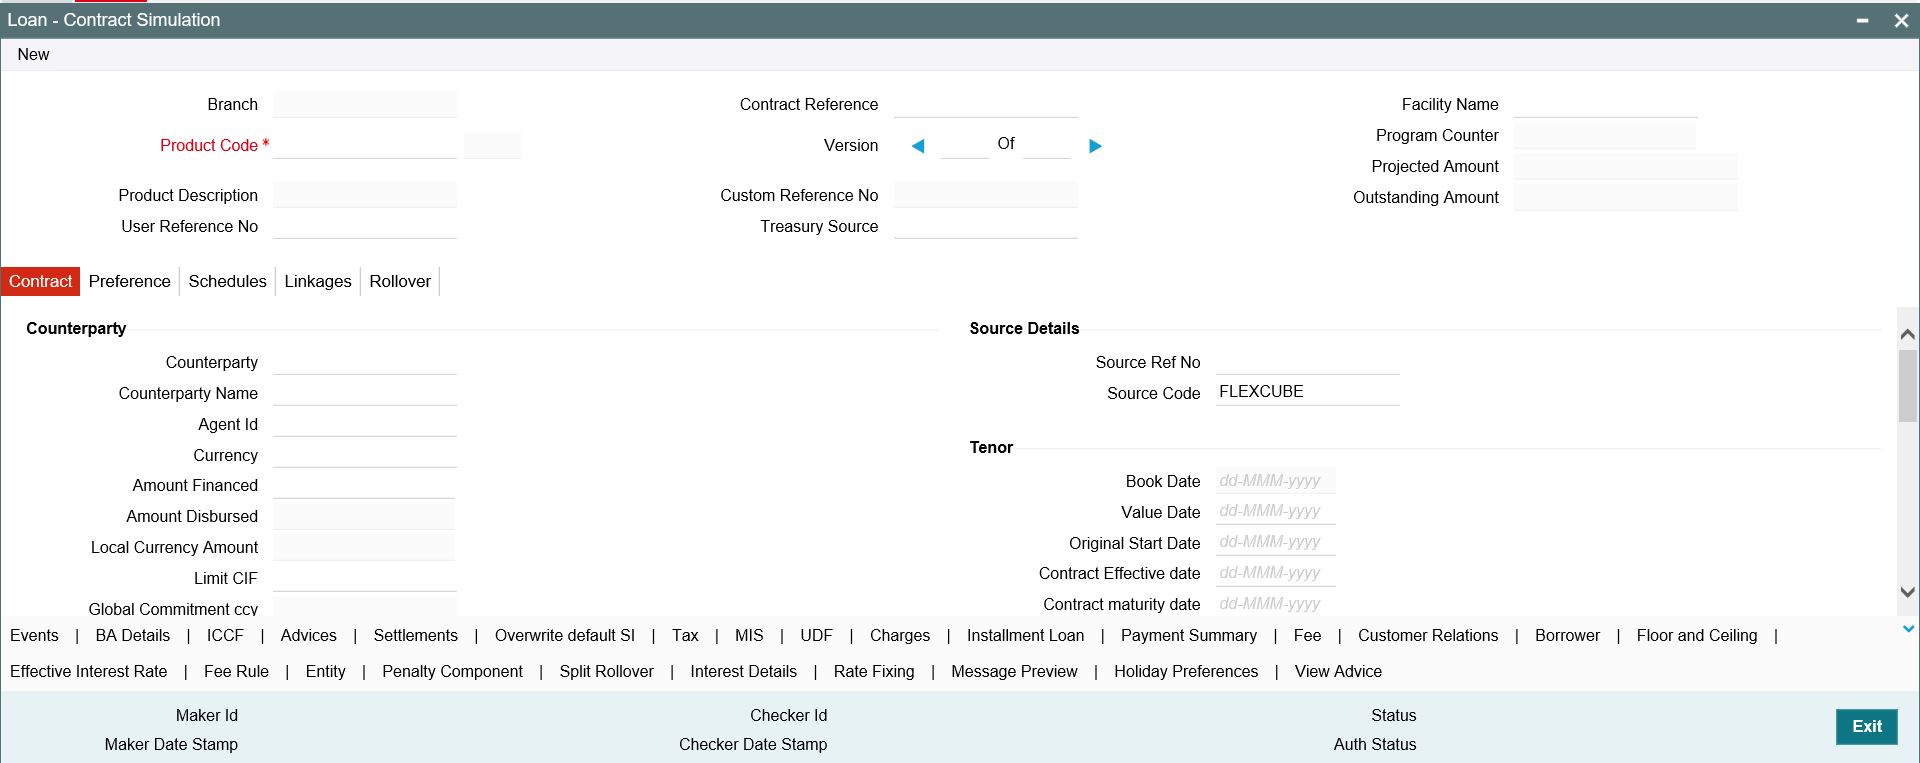The image size is (1920, 763).
Task: Open Holiday Preferences link
Action: (x=1186, y=672)
